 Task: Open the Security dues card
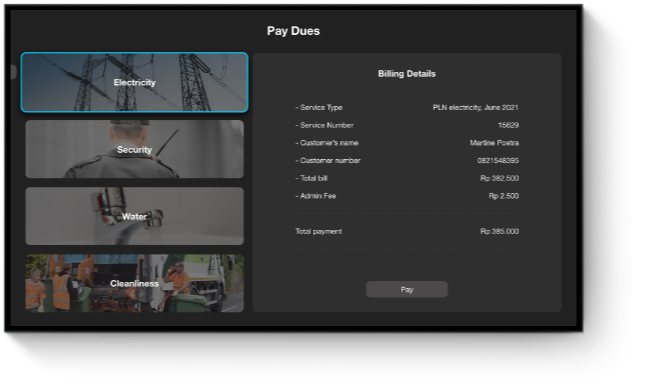(x=135, y=149)
